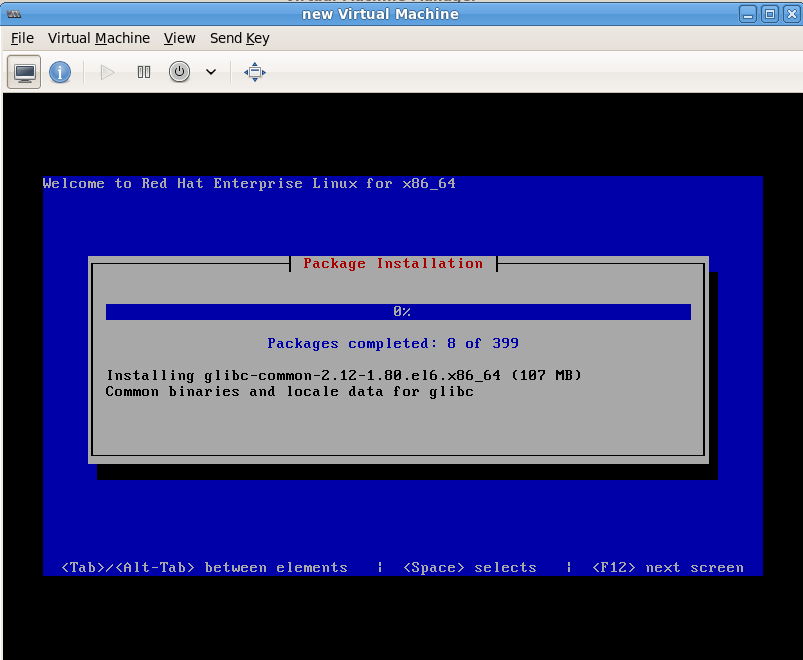This screenshot has width=803, height=660.
Task: Show the graphical console view
Action: (24, 72)
